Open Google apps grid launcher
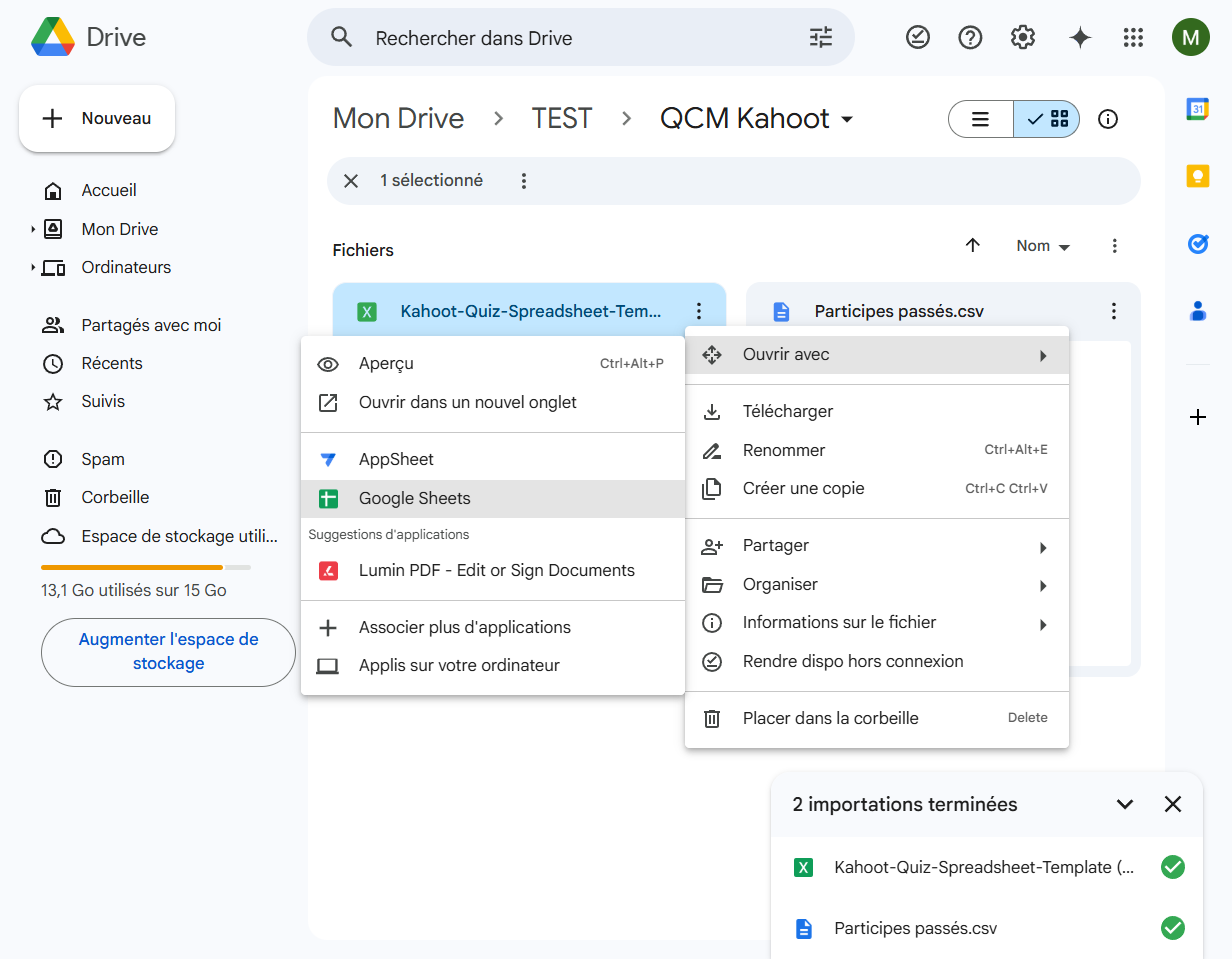Viewport: 1232px width, 959px height. [x=1133, y=38]
